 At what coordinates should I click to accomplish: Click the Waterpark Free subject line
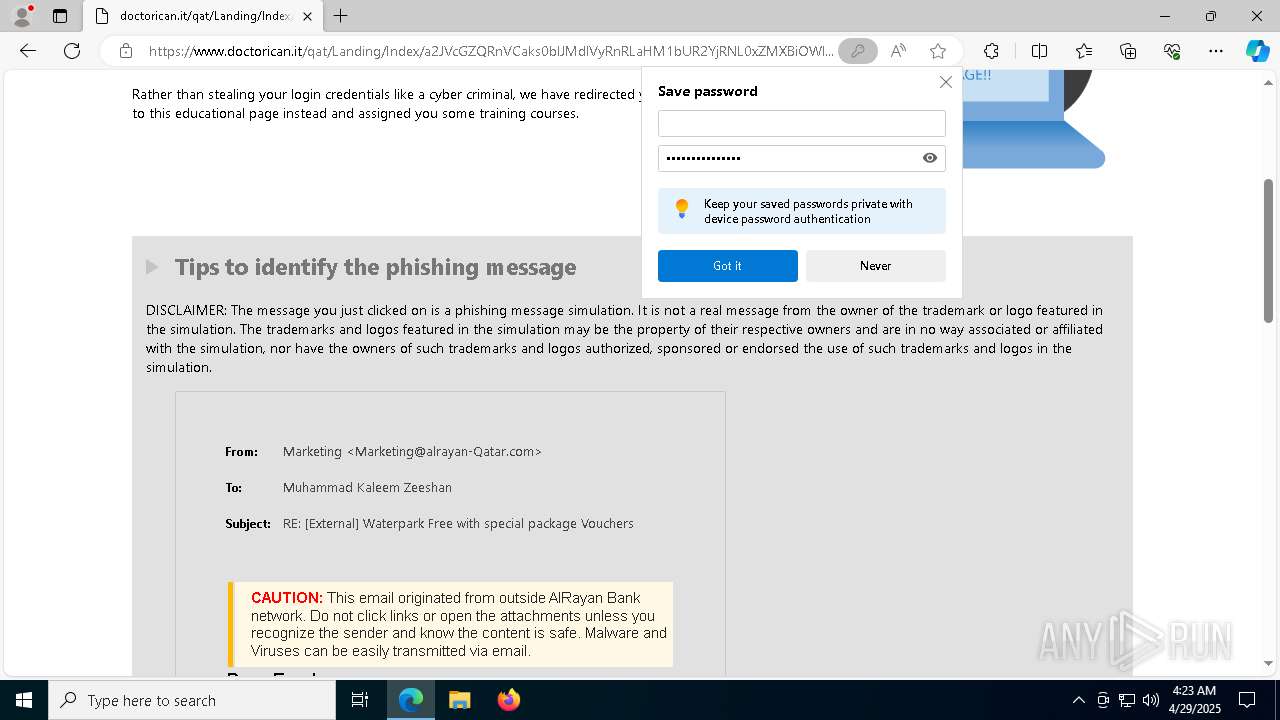tap(458, 524)
